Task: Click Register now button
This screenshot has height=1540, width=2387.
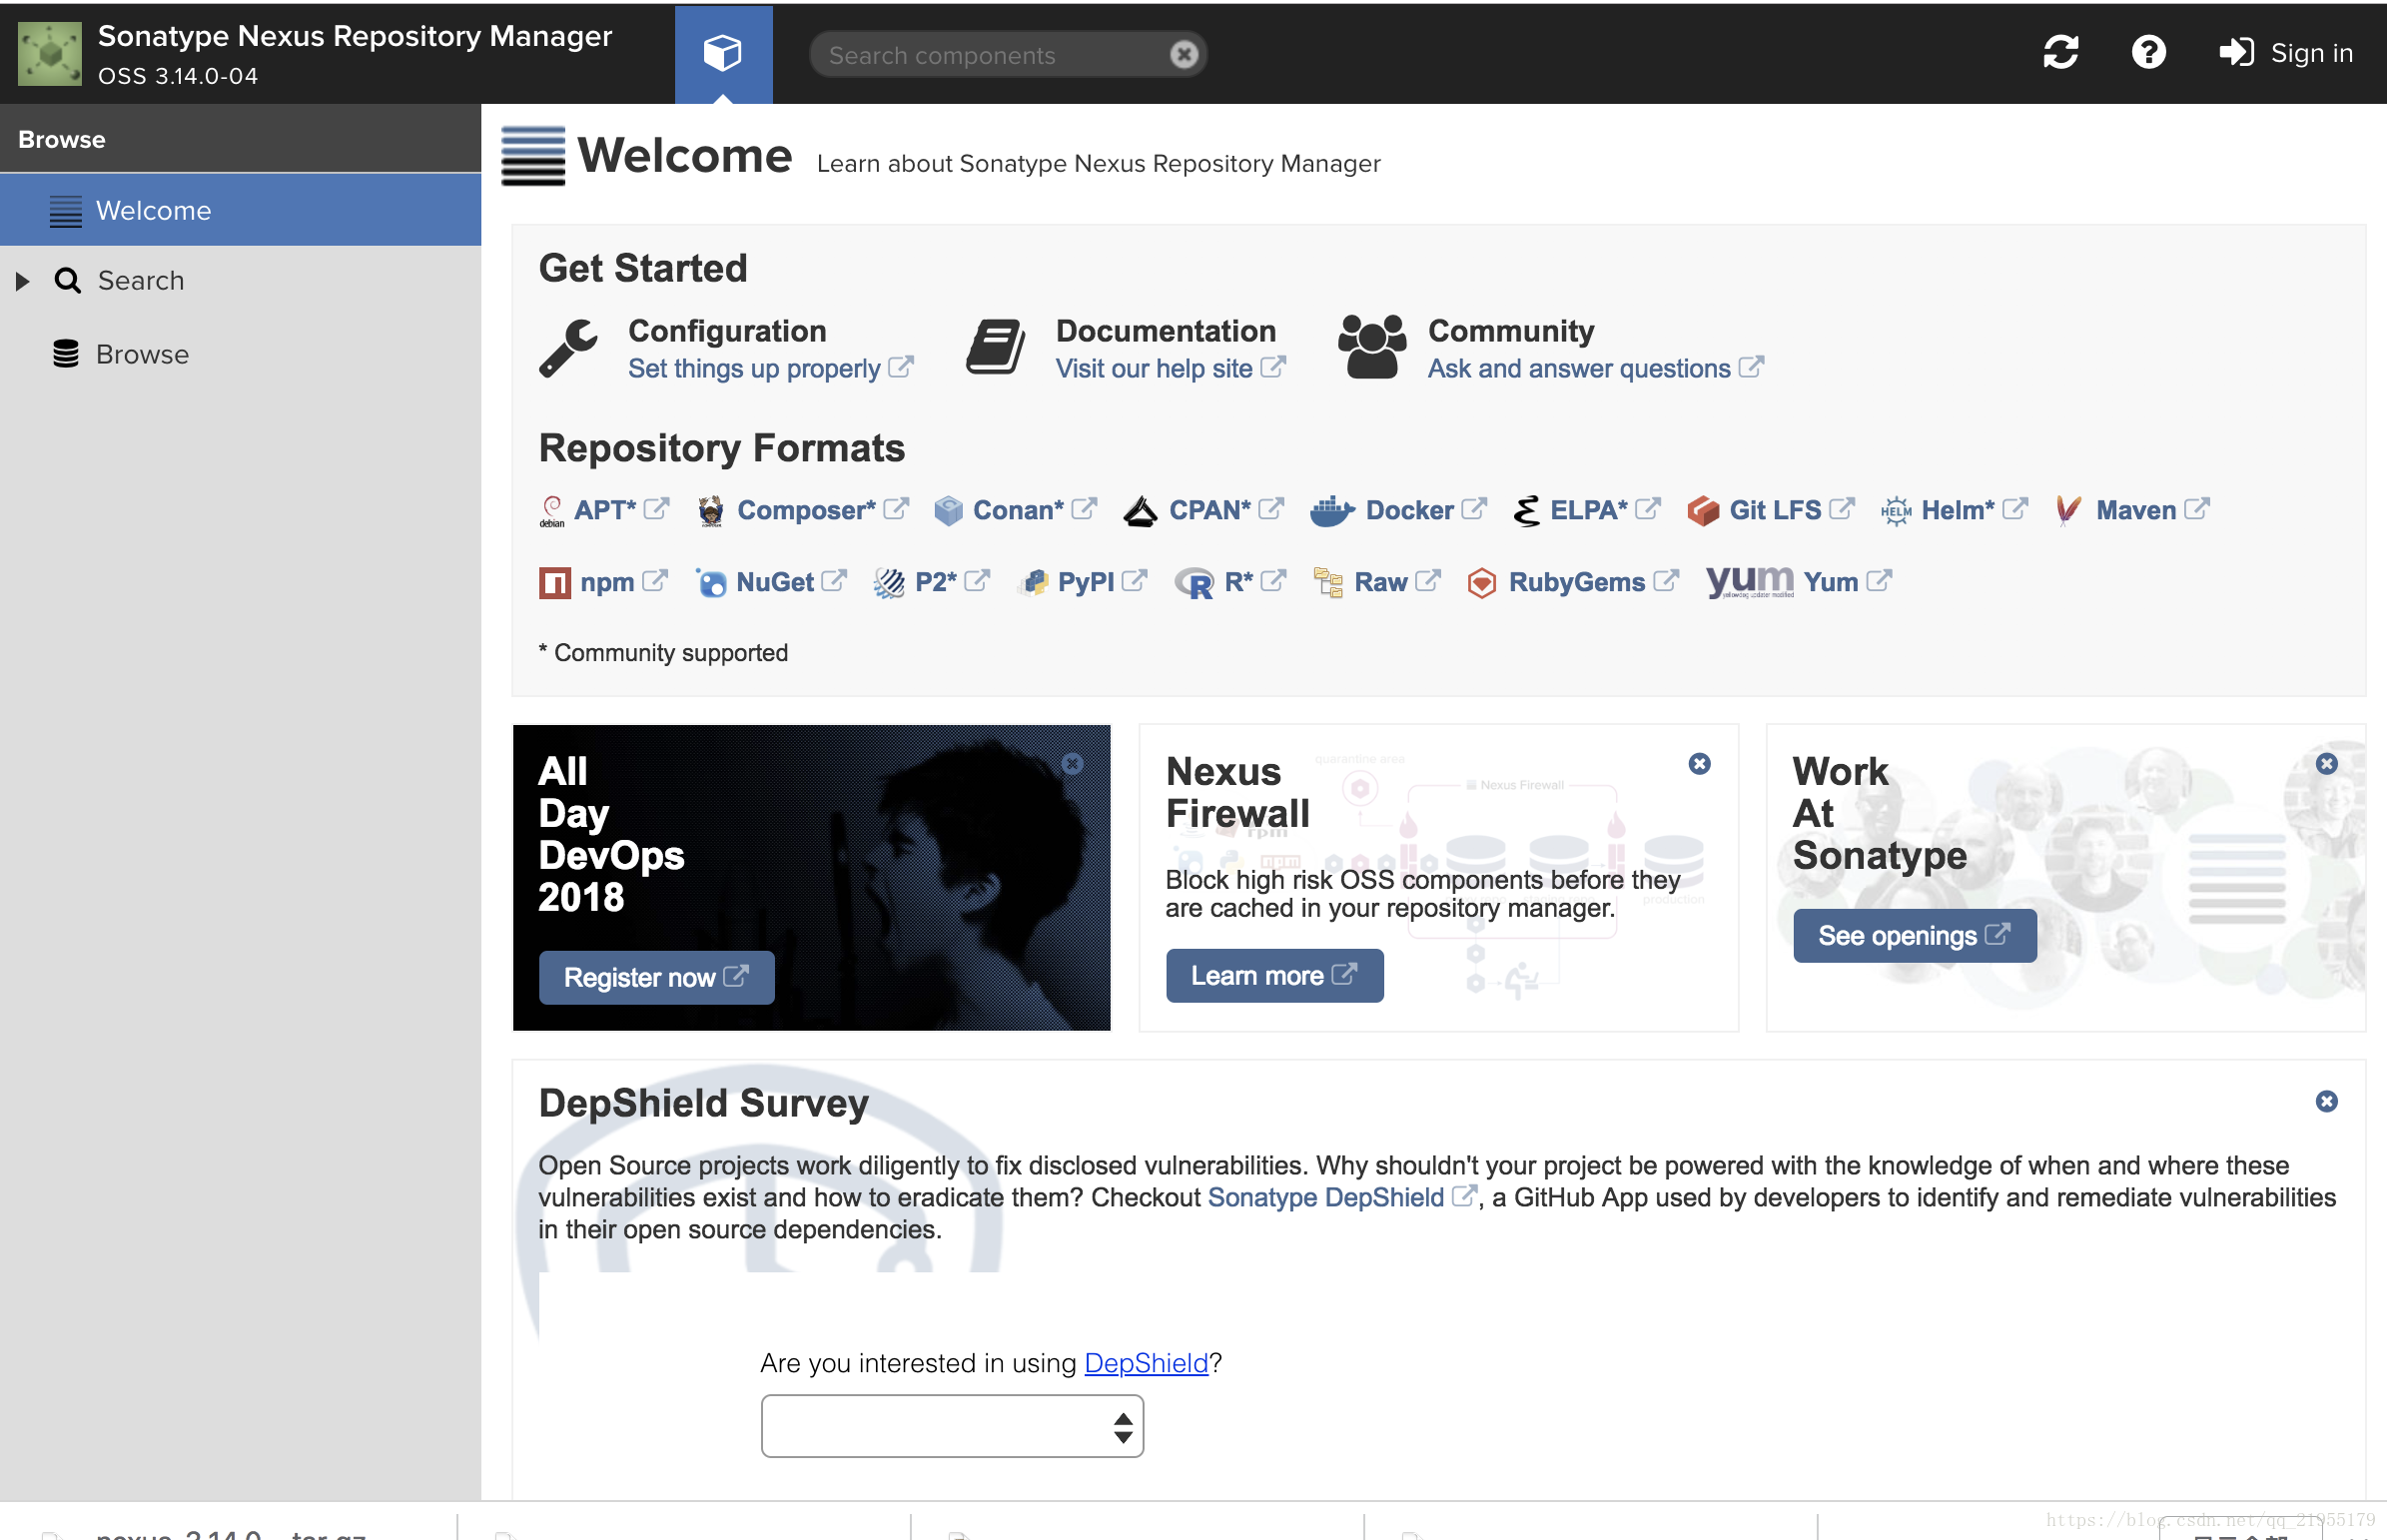Action: [x=656, y=978]
